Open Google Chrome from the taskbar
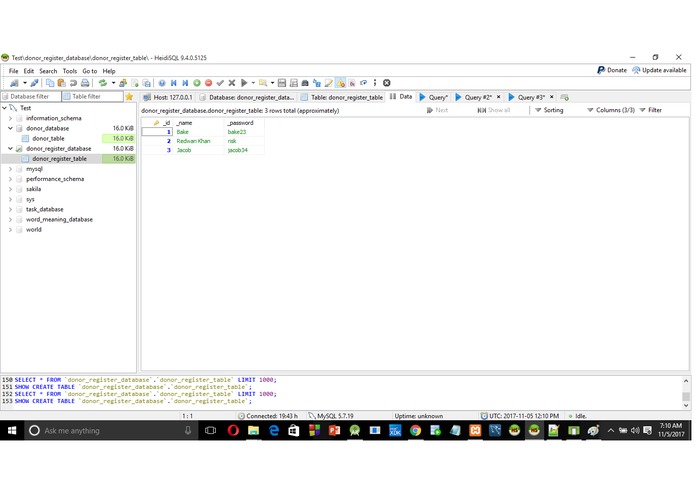Viewport: 695px width, 494px height. 415,430
